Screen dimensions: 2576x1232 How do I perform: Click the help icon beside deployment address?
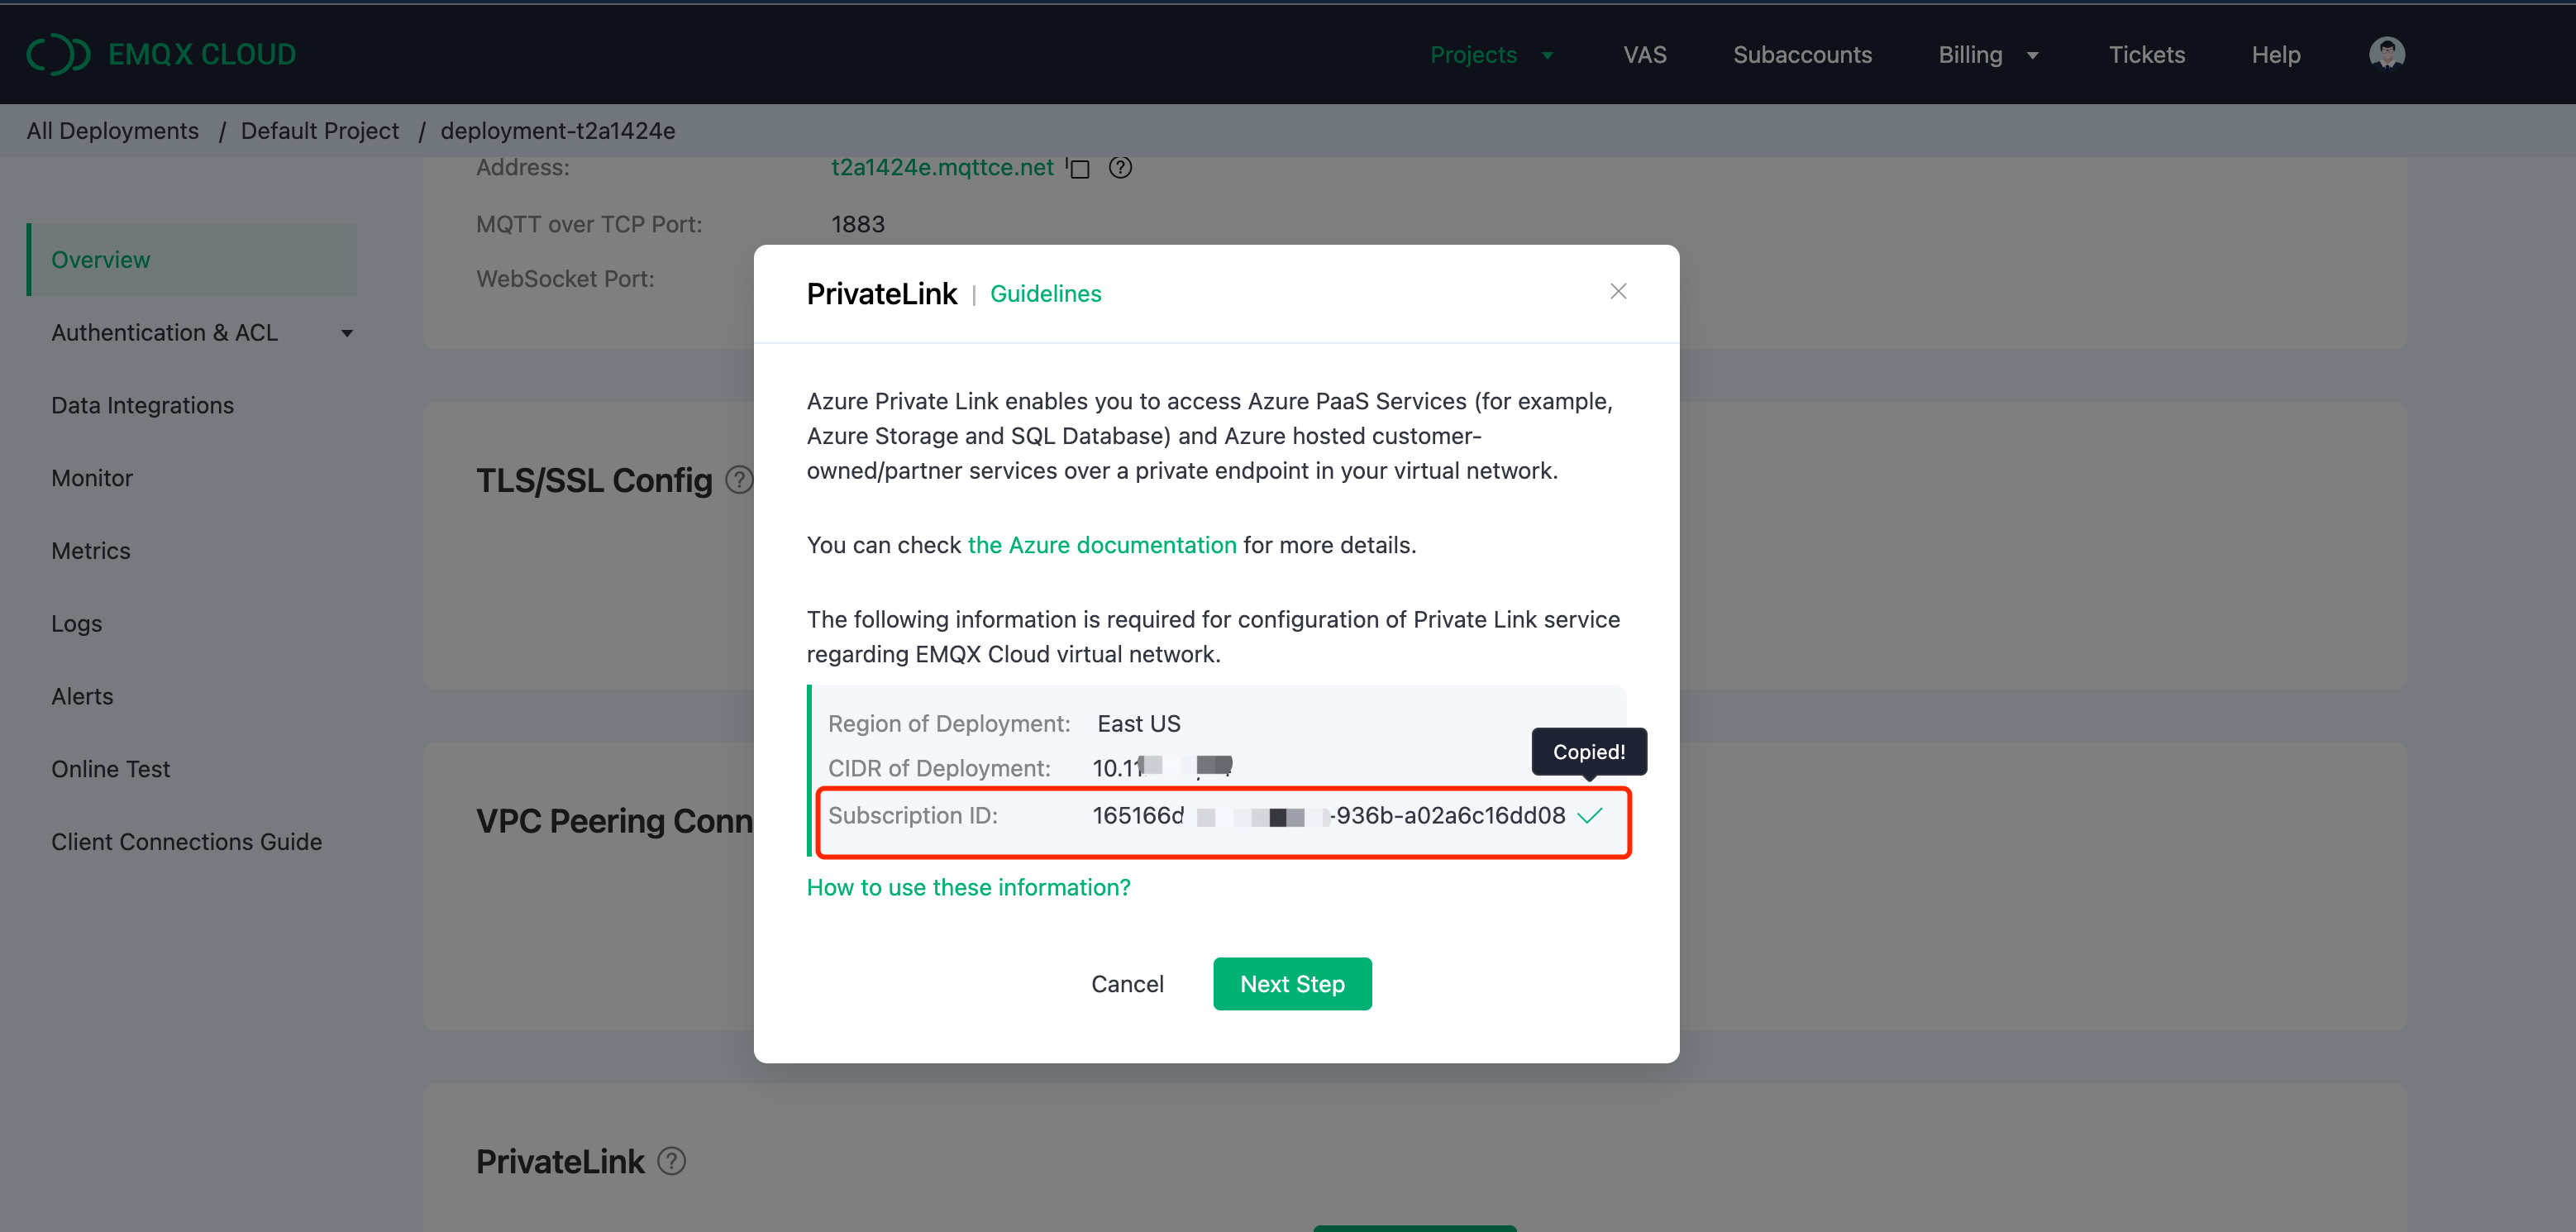tap(1120, 168)
